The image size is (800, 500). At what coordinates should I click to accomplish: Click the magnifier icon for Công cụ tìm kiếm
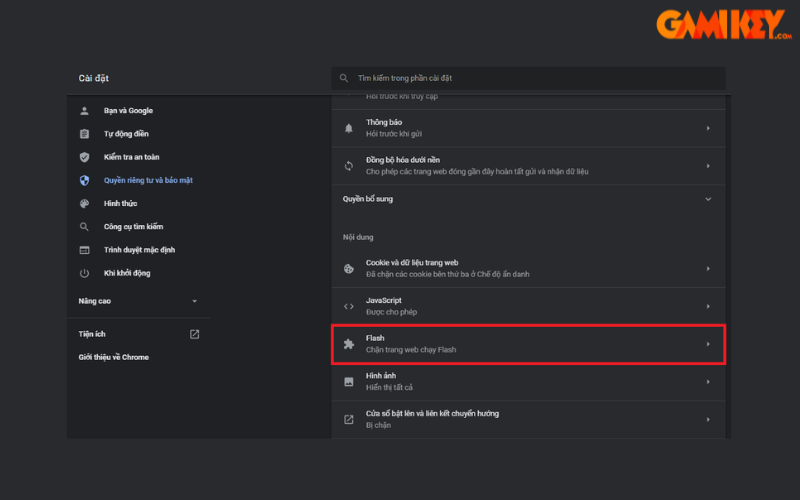coord(84,227)
